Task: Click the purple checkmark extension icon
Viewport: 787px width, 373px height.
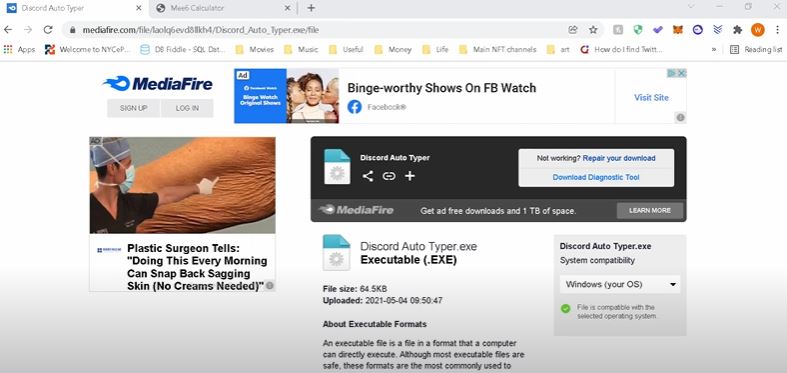Action: coord(658,30)
